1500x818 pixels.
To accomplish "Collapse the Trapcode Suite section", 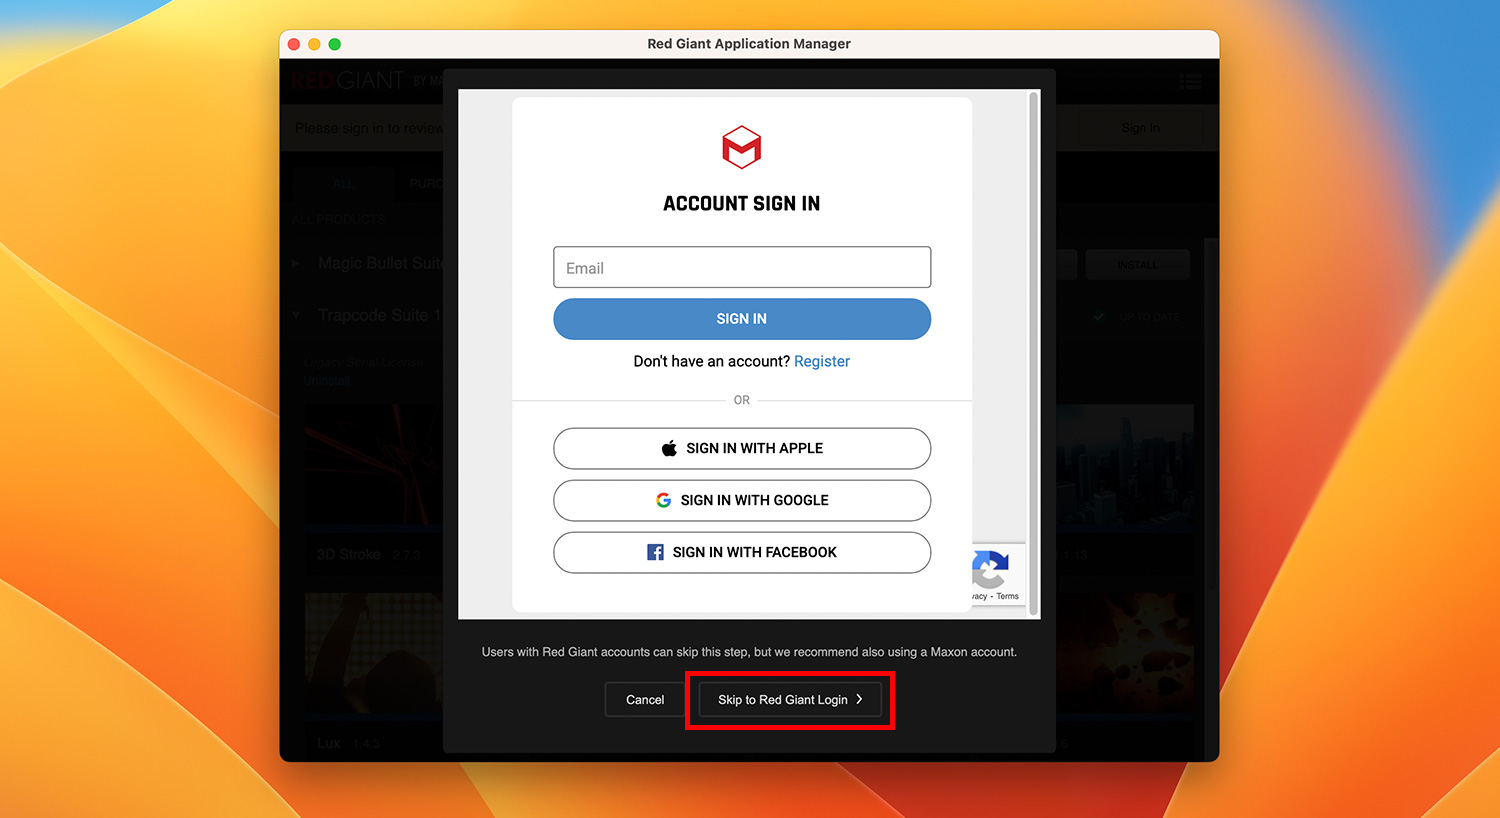I will point(296,315).
